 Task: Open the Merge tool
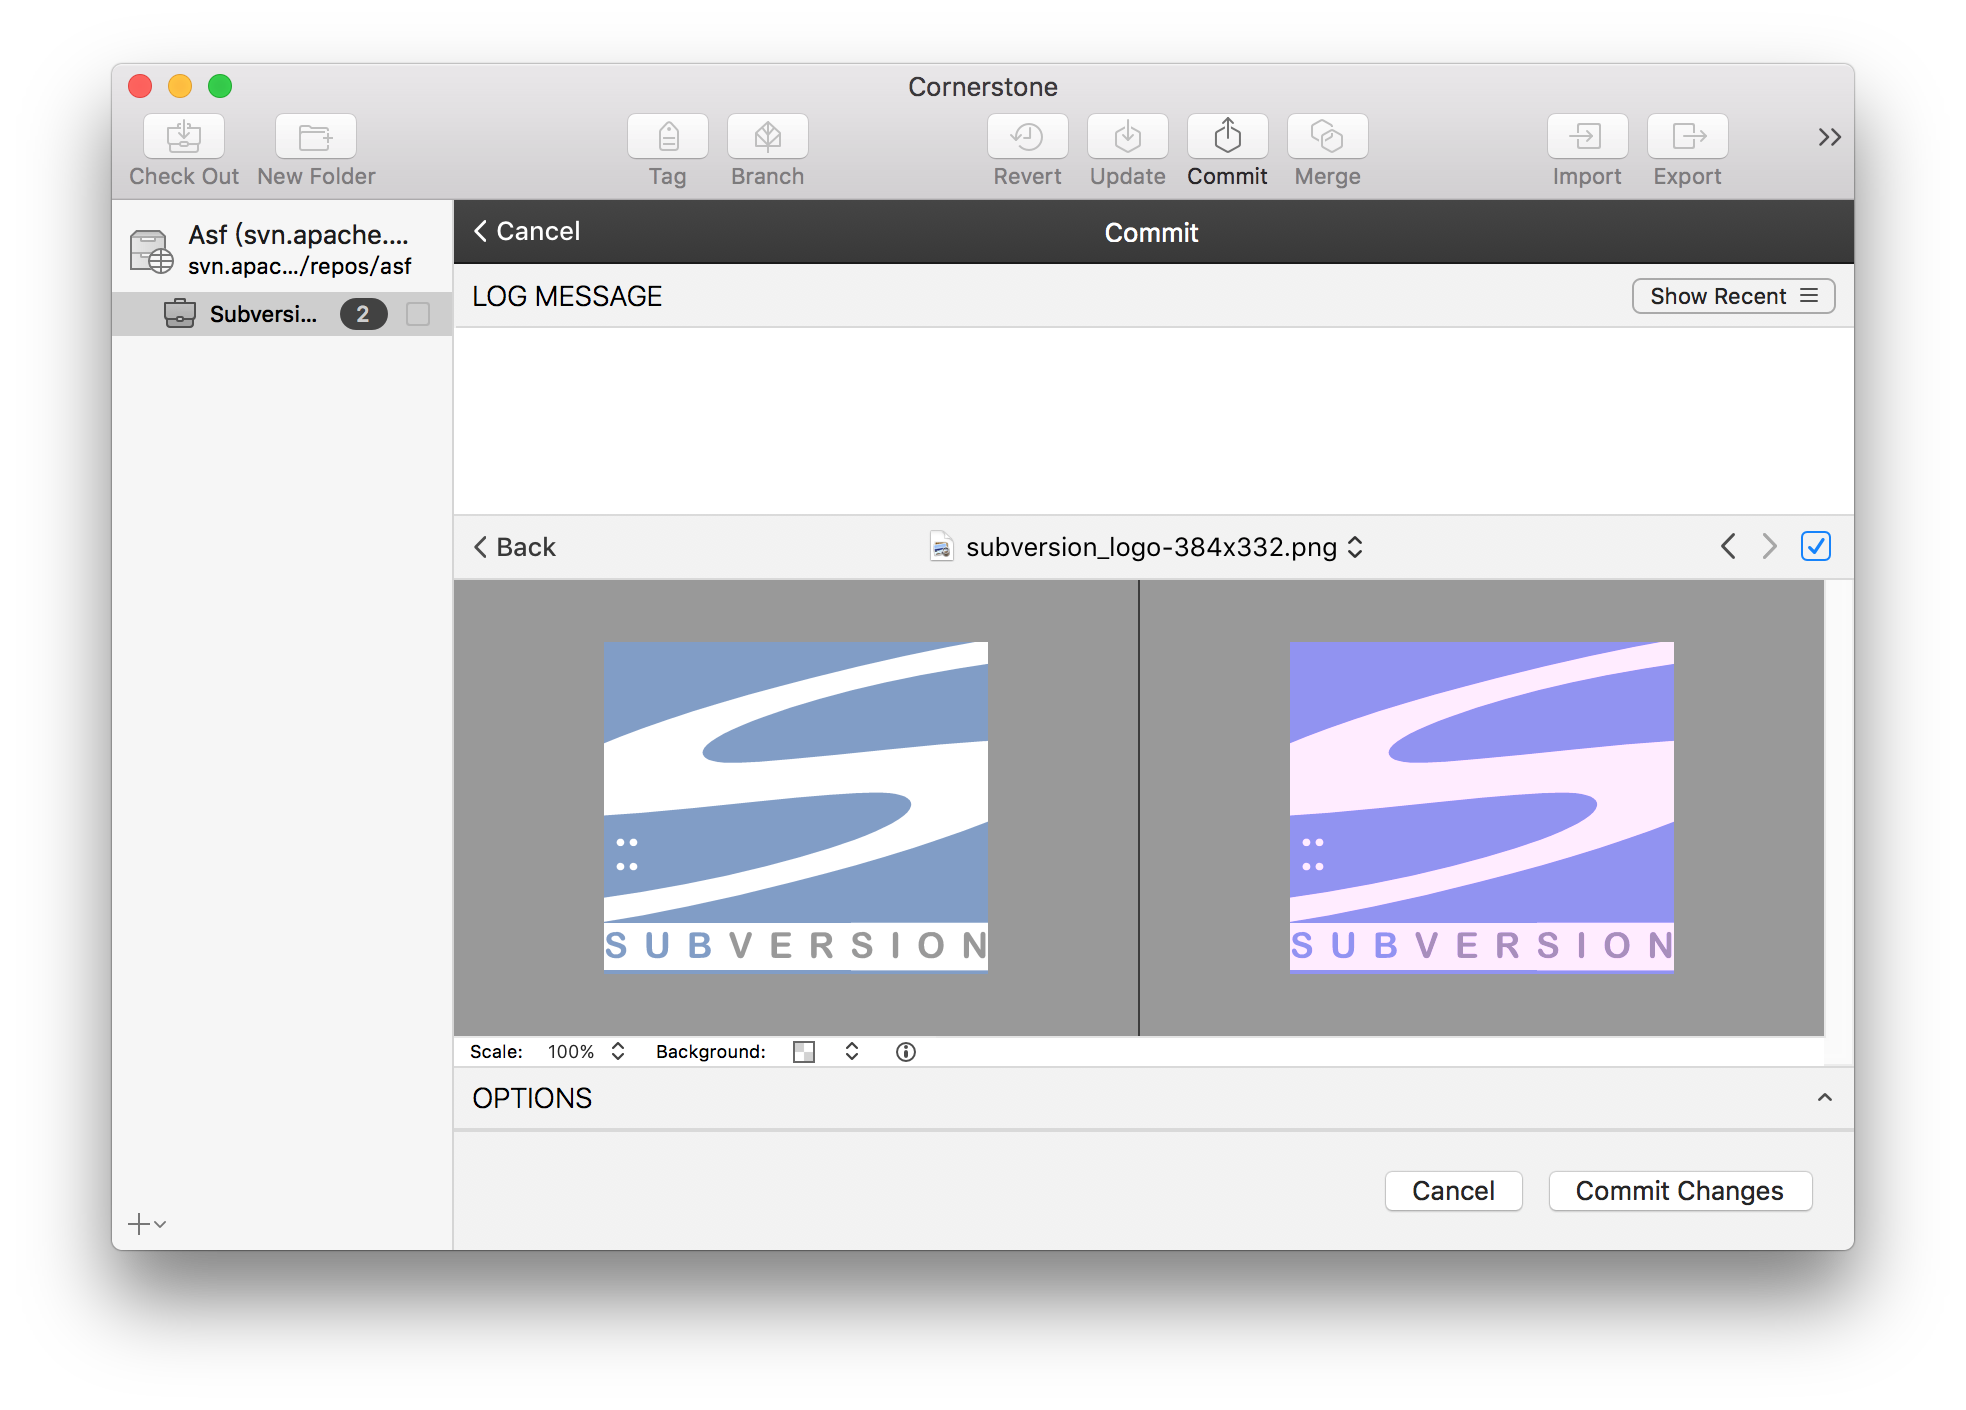(1326, 148)
